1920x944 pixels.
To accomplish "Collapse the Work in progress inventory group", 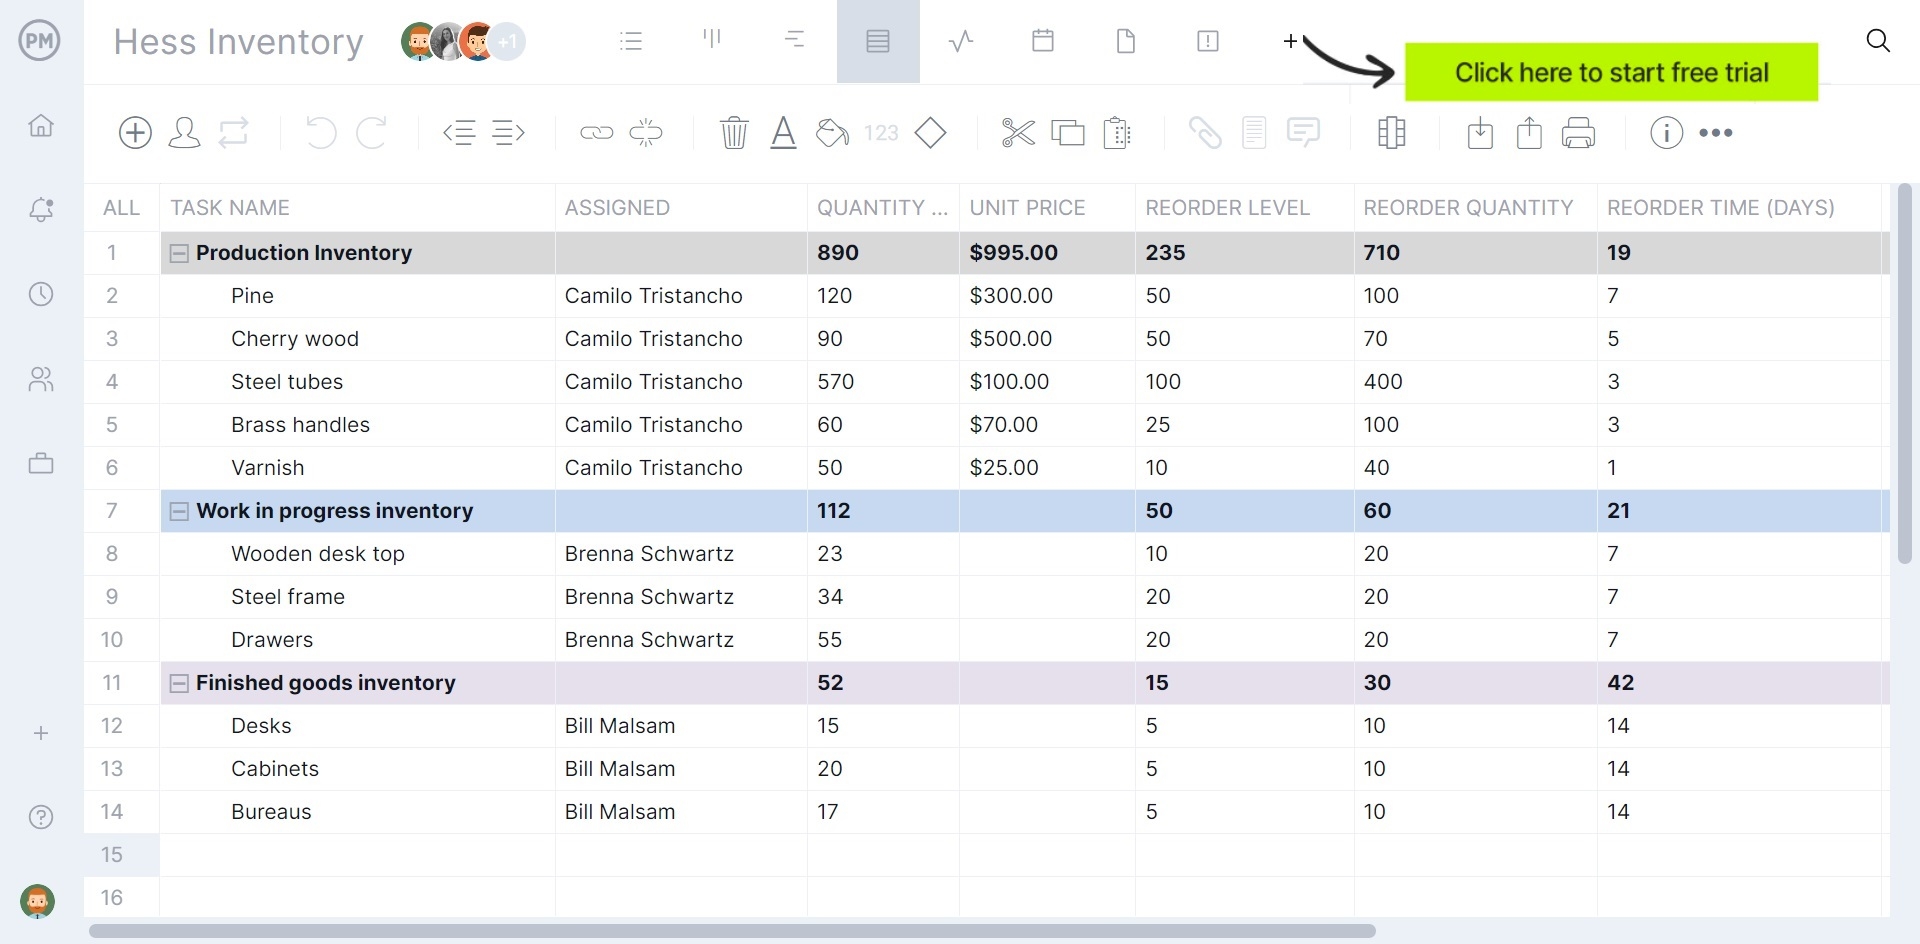I will coord(178,511).
